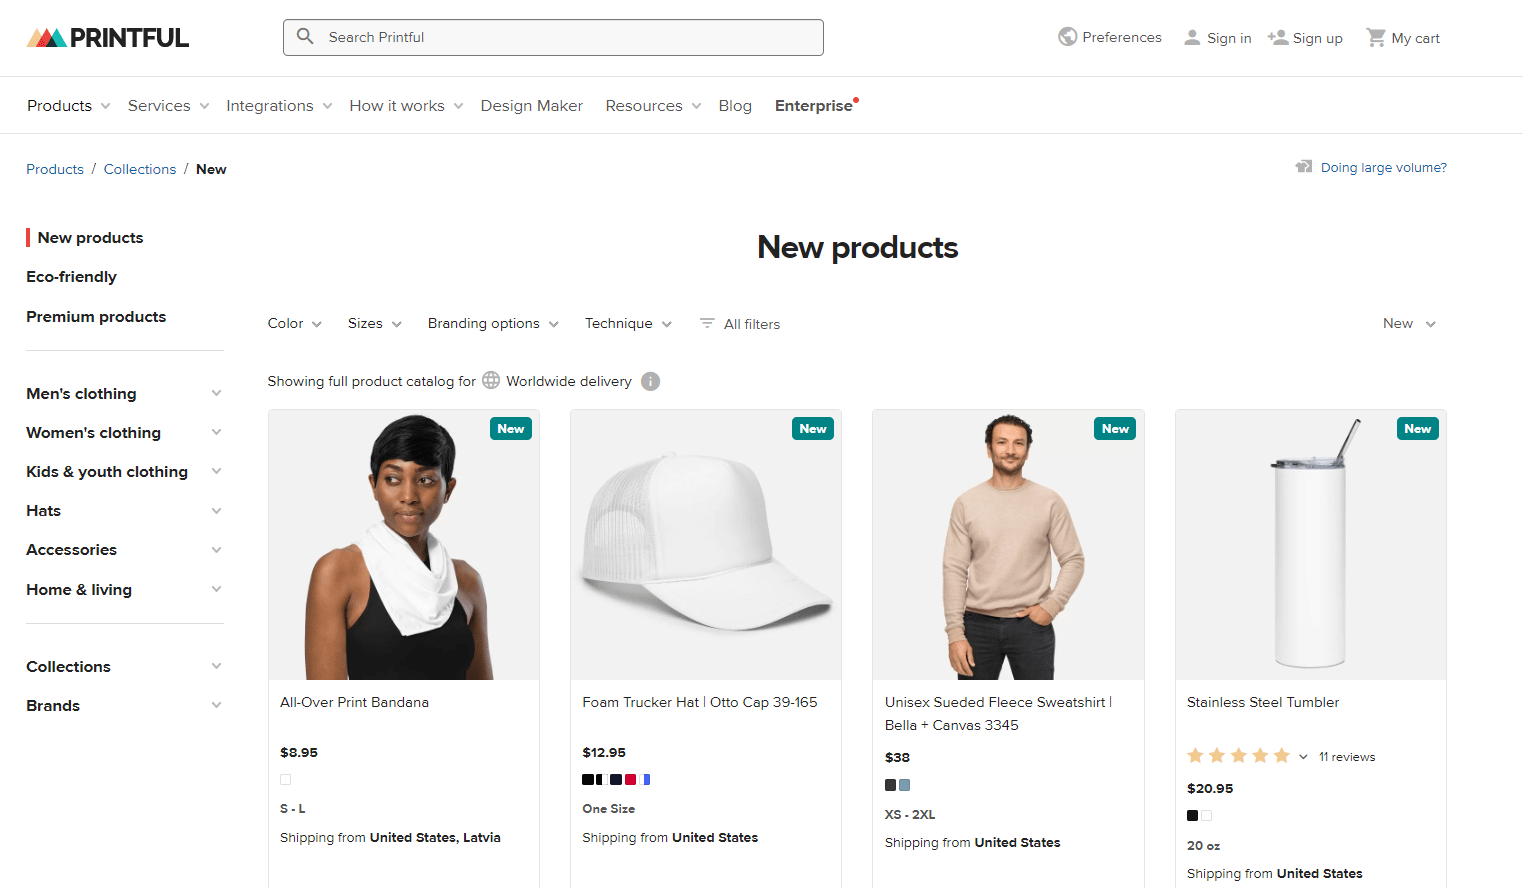This screenshot has height=888, width=1523.
Task: Click the Worldwide delivery info icon
Action: coord(650,381)
